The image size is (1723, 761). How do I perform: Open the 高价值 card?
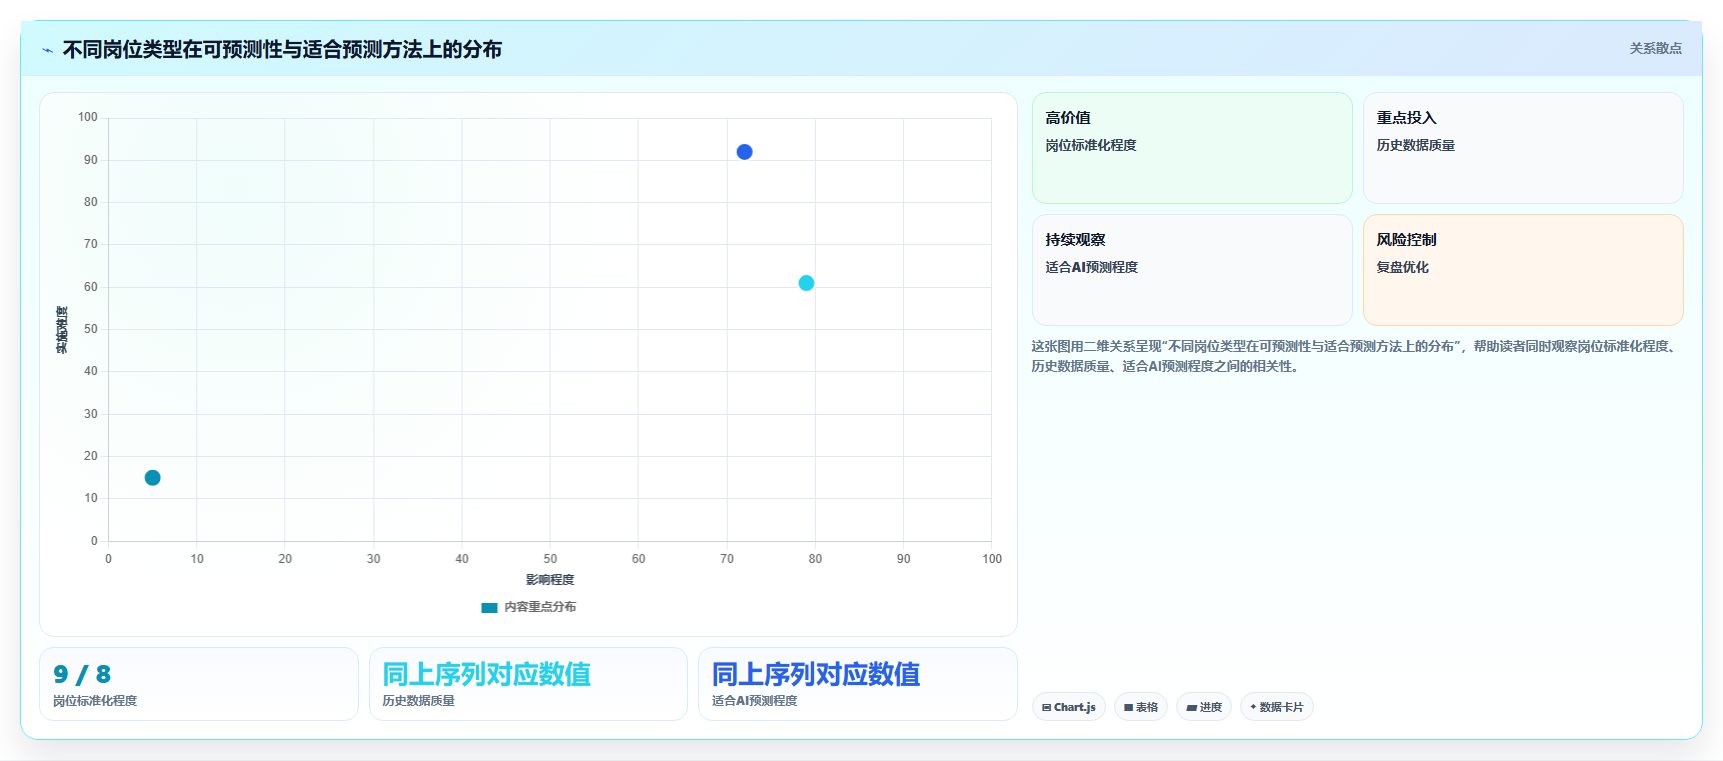(x=1192, y=148)
